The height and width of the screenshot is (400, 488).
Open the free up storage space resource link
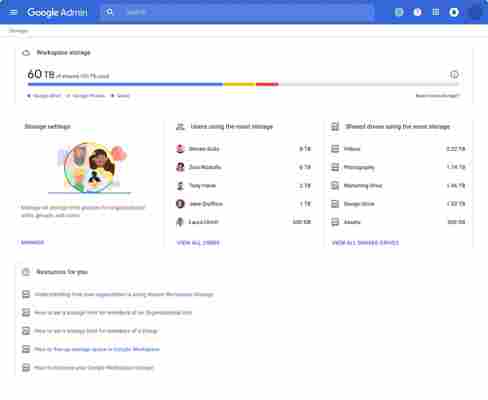coord(97,349)
